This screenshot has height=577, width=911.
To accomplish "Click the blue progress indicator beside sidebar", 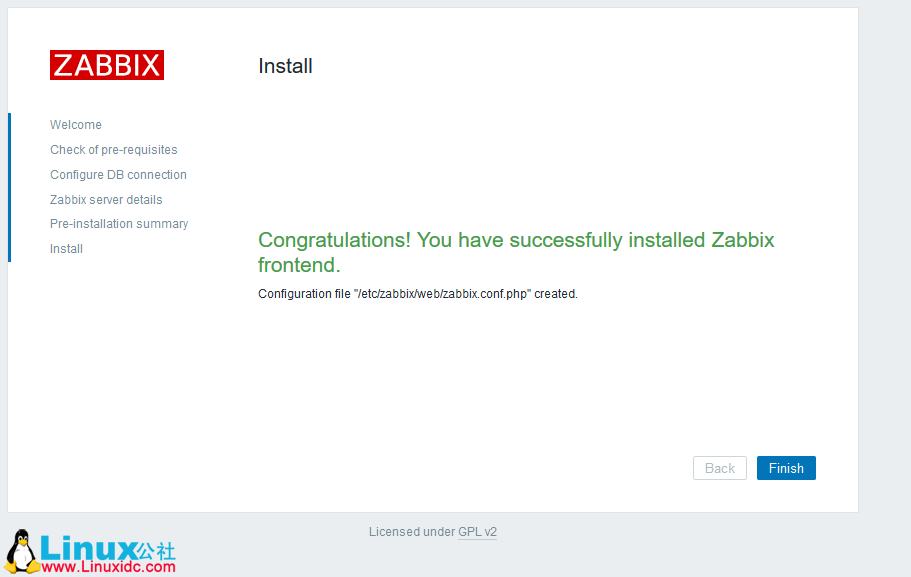I will [x=8, y=186].
